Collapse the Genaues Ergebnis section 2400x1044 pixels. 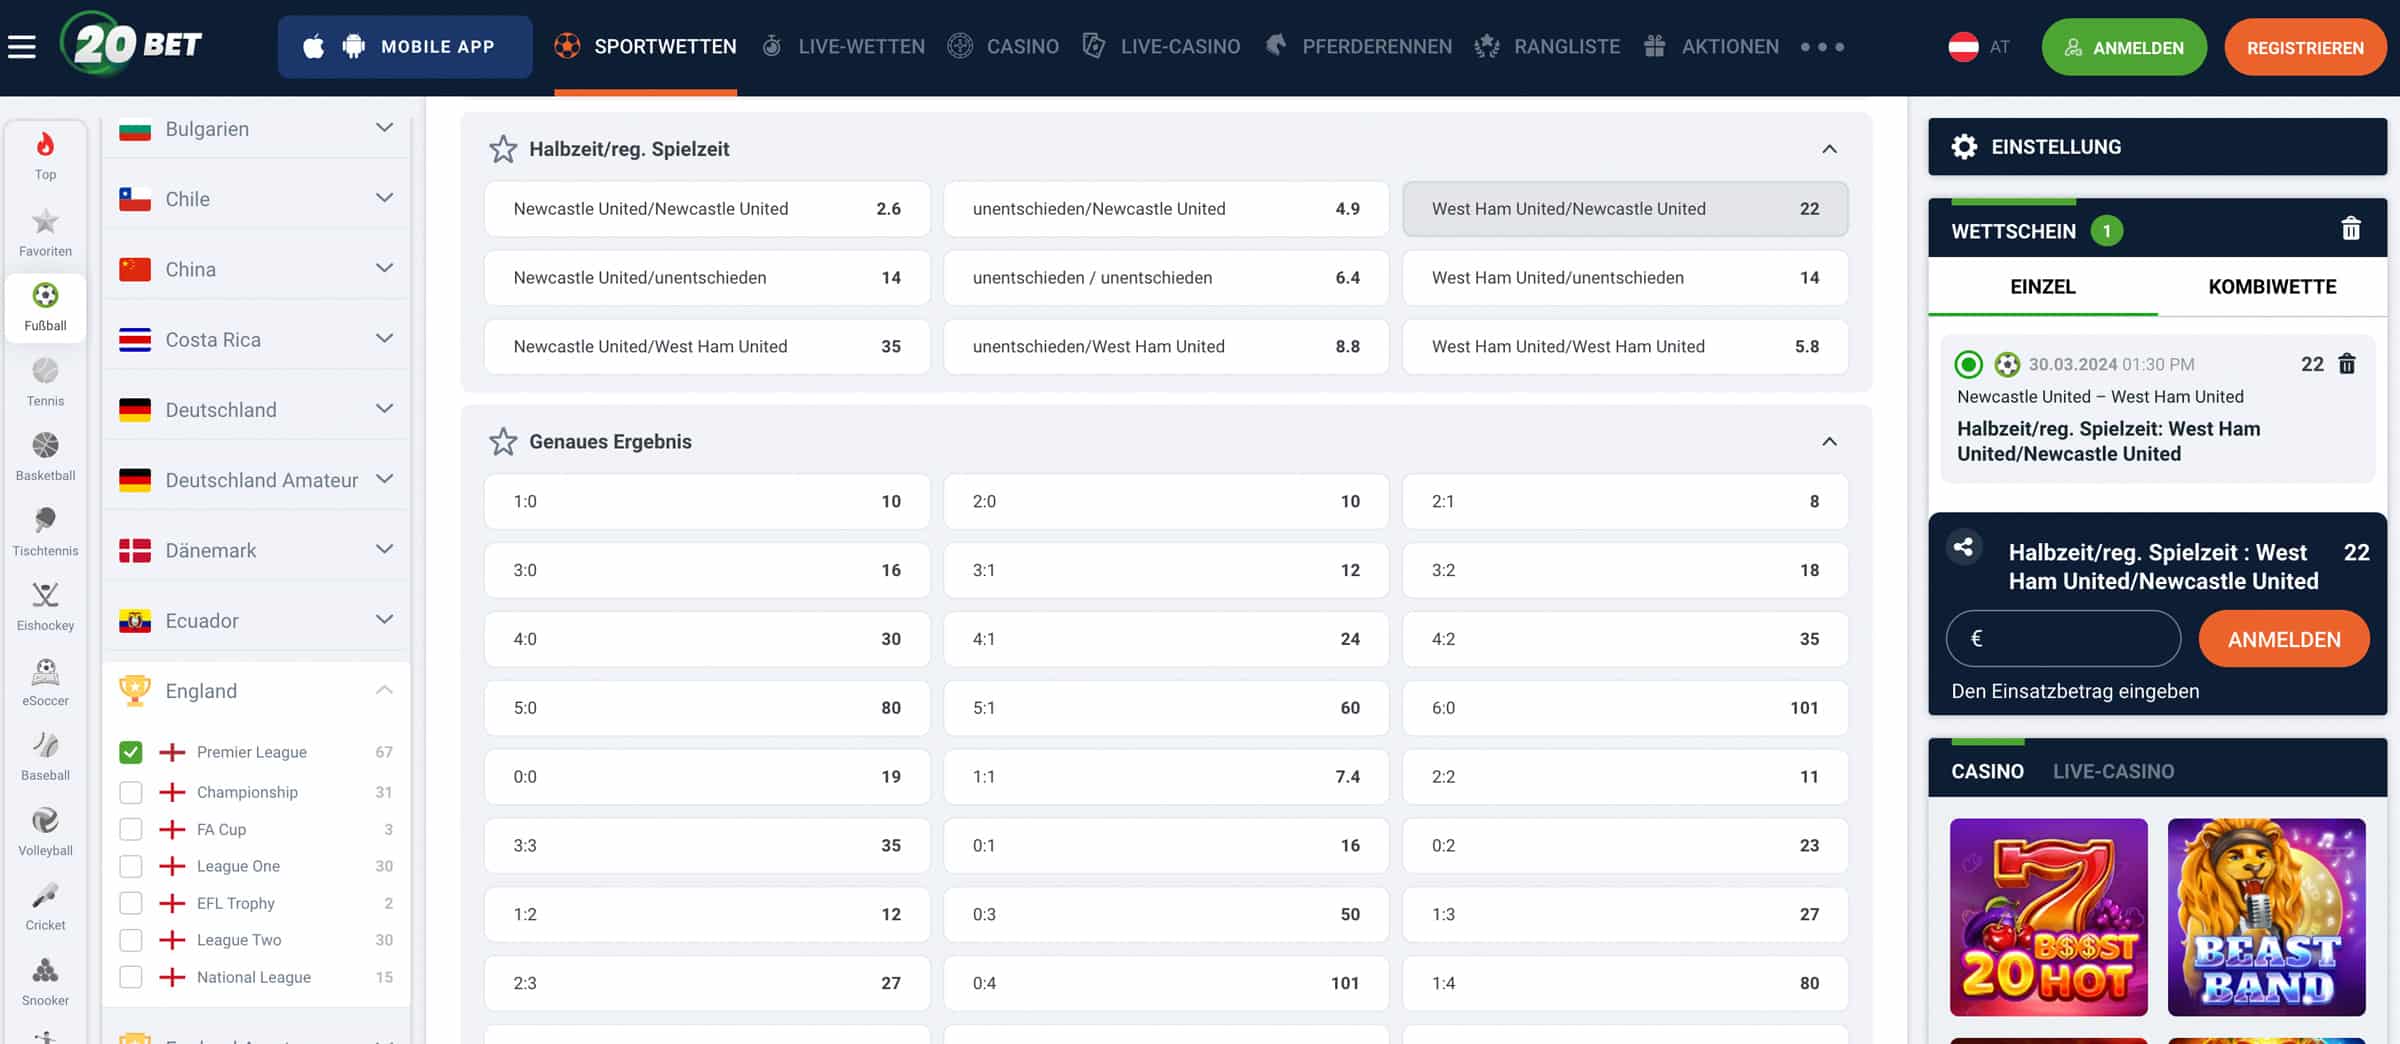click(x=1829, y=441)
